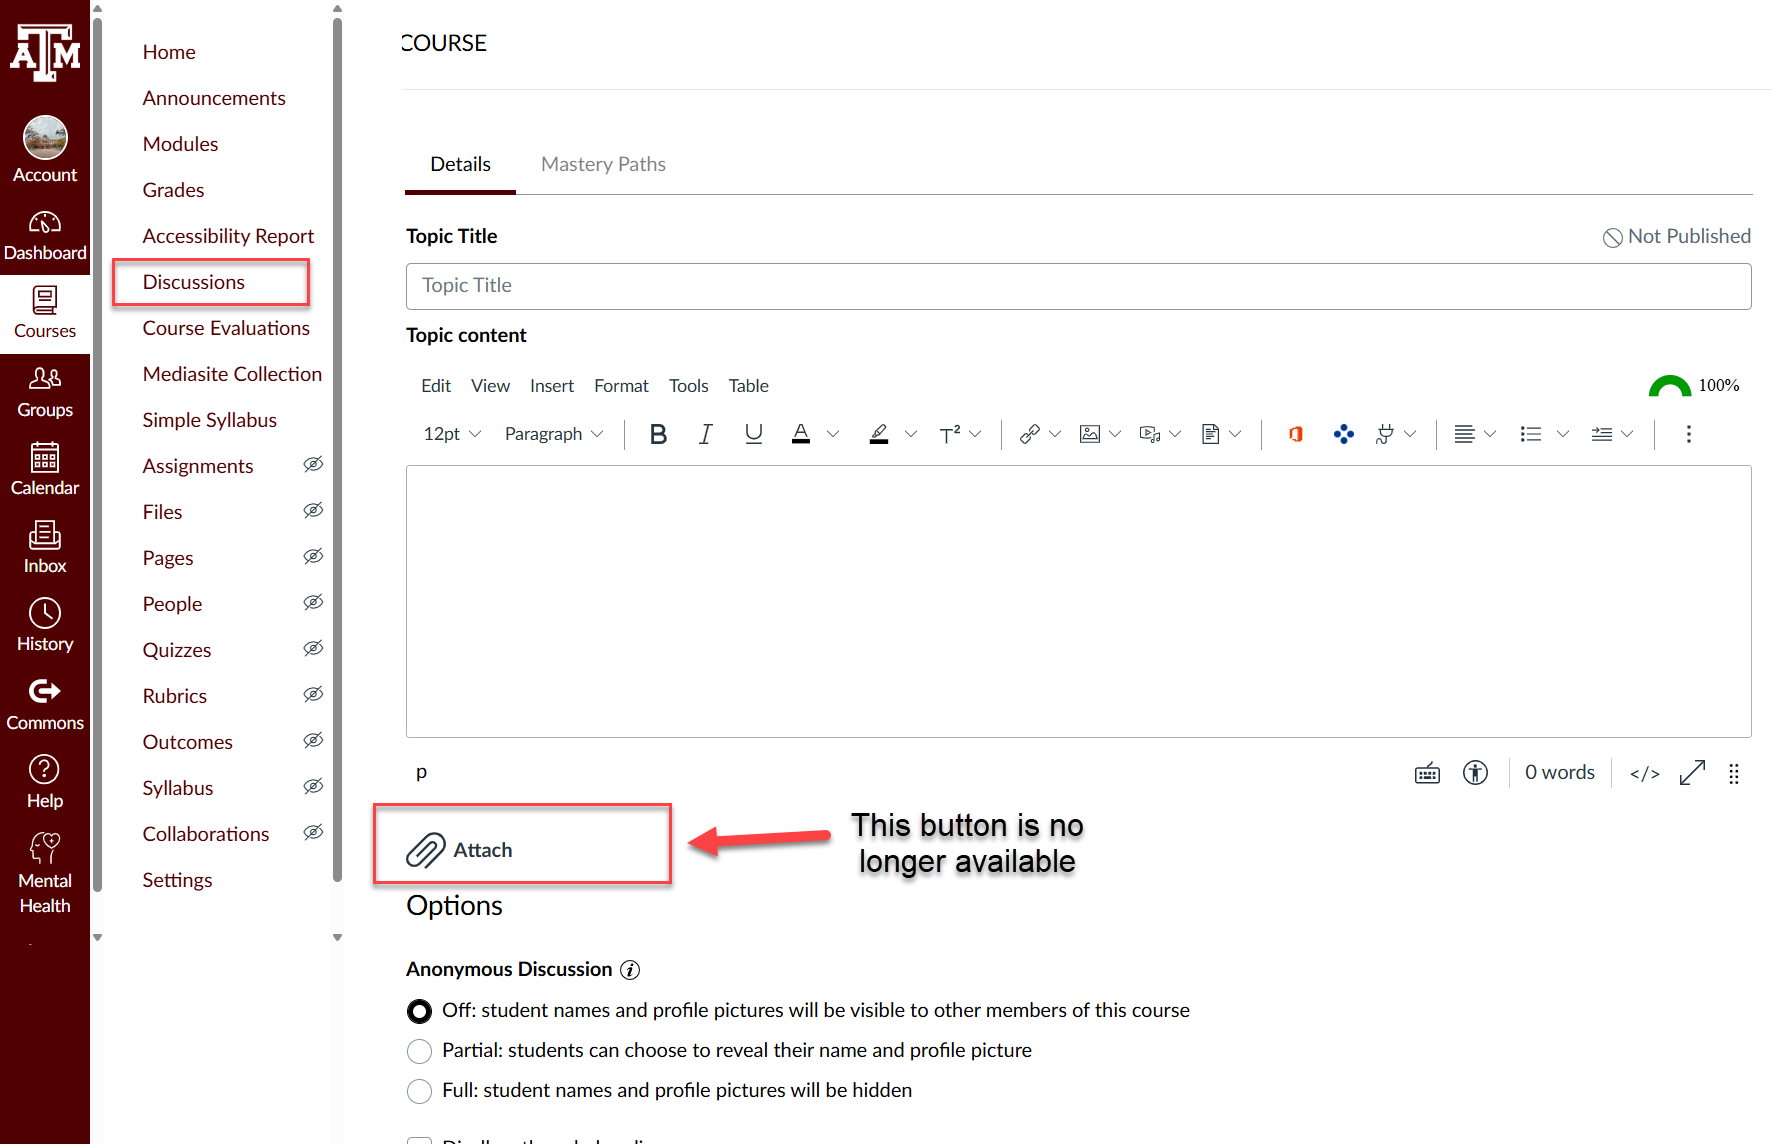
Task: Open the Courses global nav item
Action: pos(45,313)
